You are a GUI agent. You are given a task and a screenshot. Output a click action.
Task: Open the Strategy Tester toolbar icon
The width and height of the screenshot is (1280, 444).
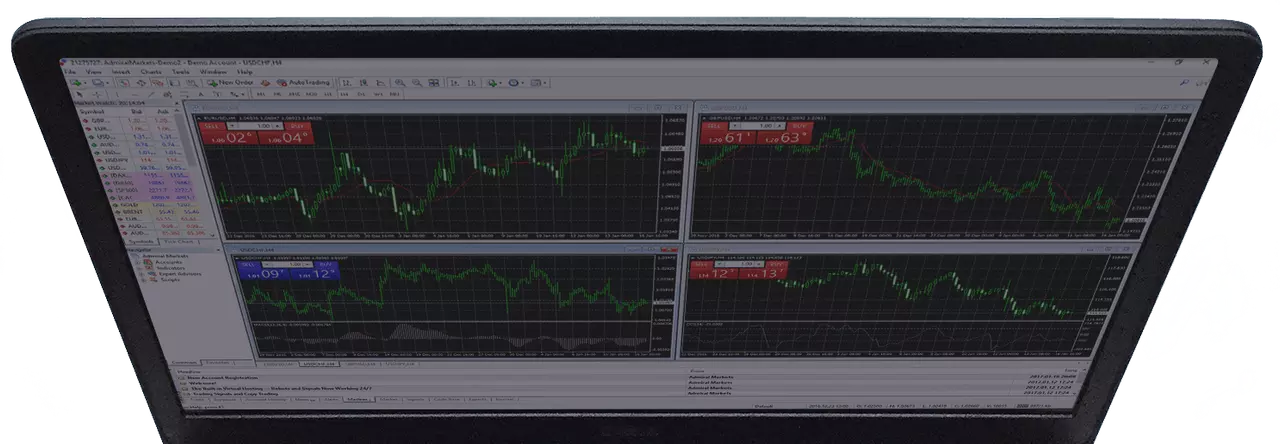(x=192, y=83)
